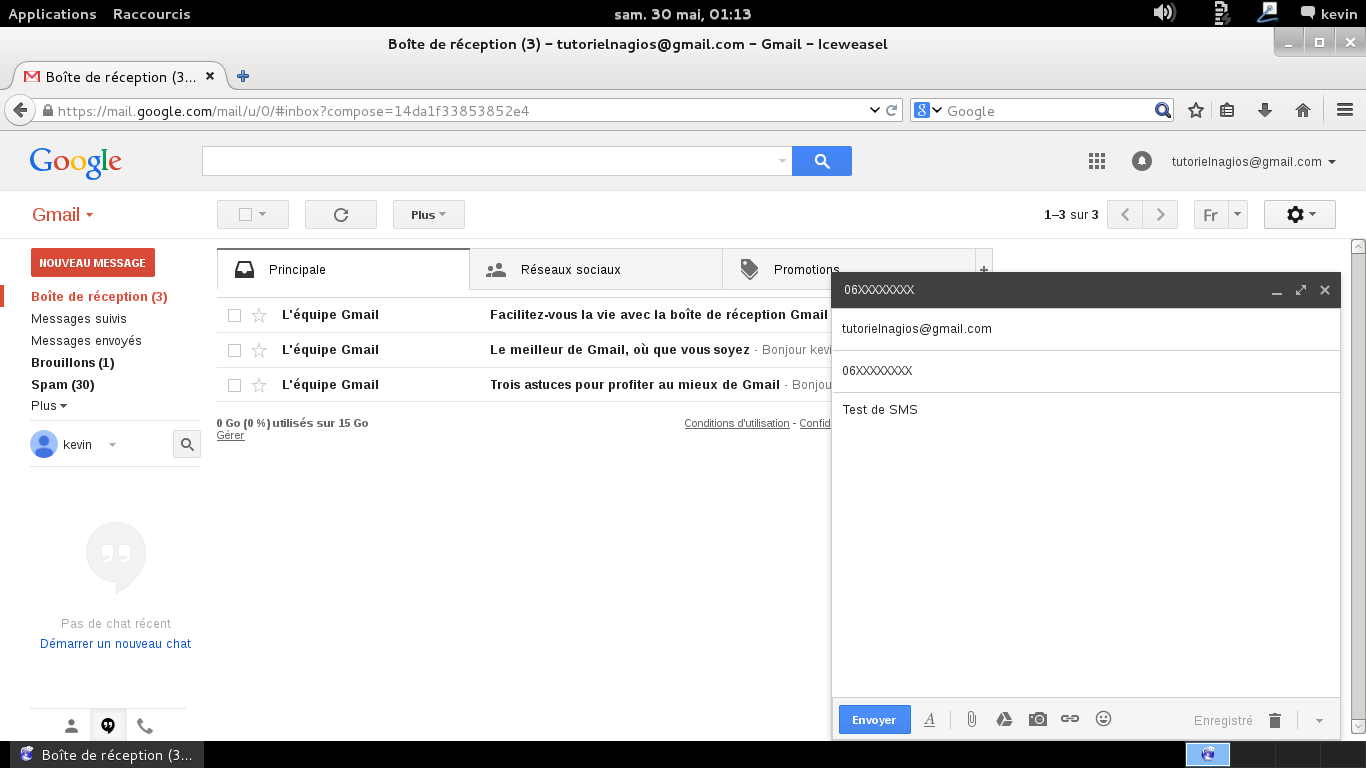Click the subject field 06XXXXXXXX in compose
The height and width of the screenshot is (768, 1366).
point(1086,371)
